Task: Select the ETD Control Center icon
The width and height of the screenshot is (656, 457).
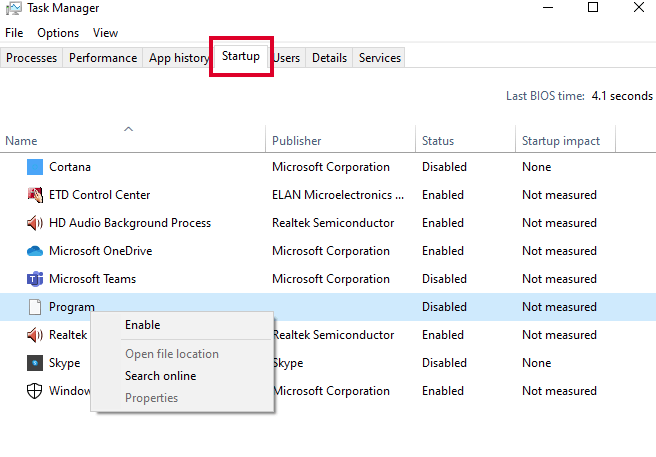Action: coord(35,195)
